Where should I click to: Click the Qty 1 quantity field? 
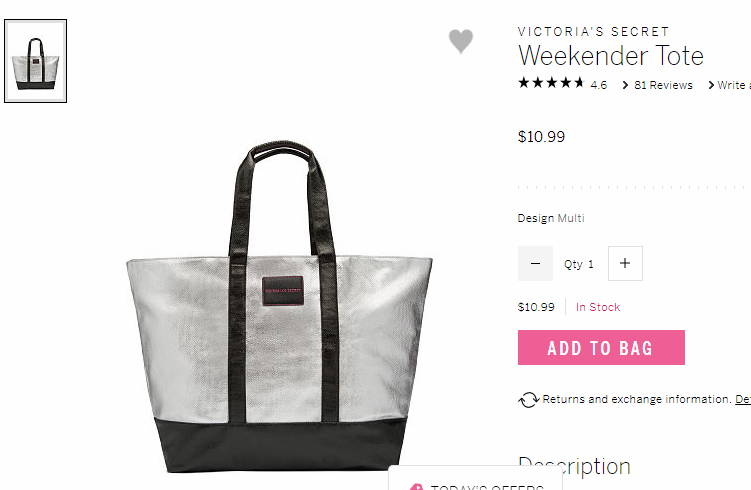coord(579,264)
